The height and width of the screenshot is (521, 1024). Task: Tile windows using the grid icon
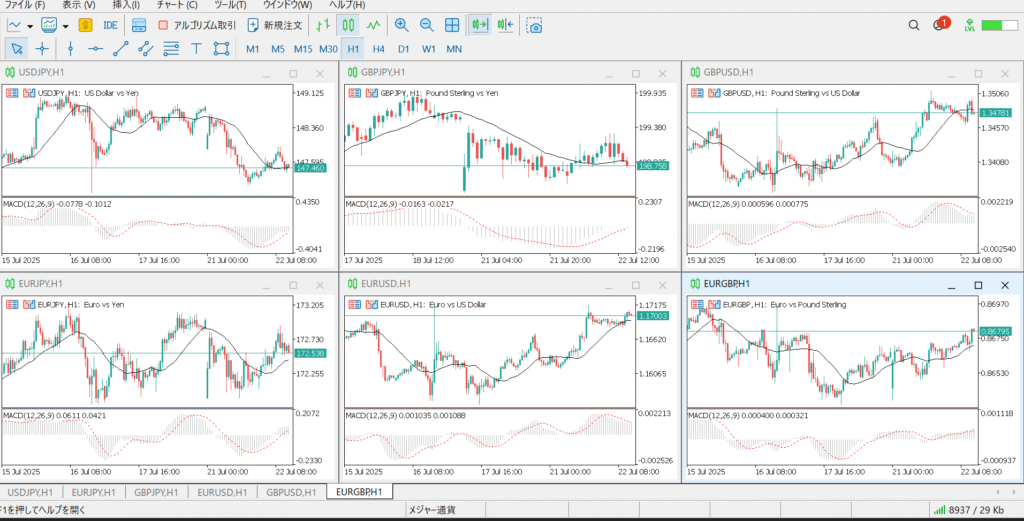pos(451,25)
